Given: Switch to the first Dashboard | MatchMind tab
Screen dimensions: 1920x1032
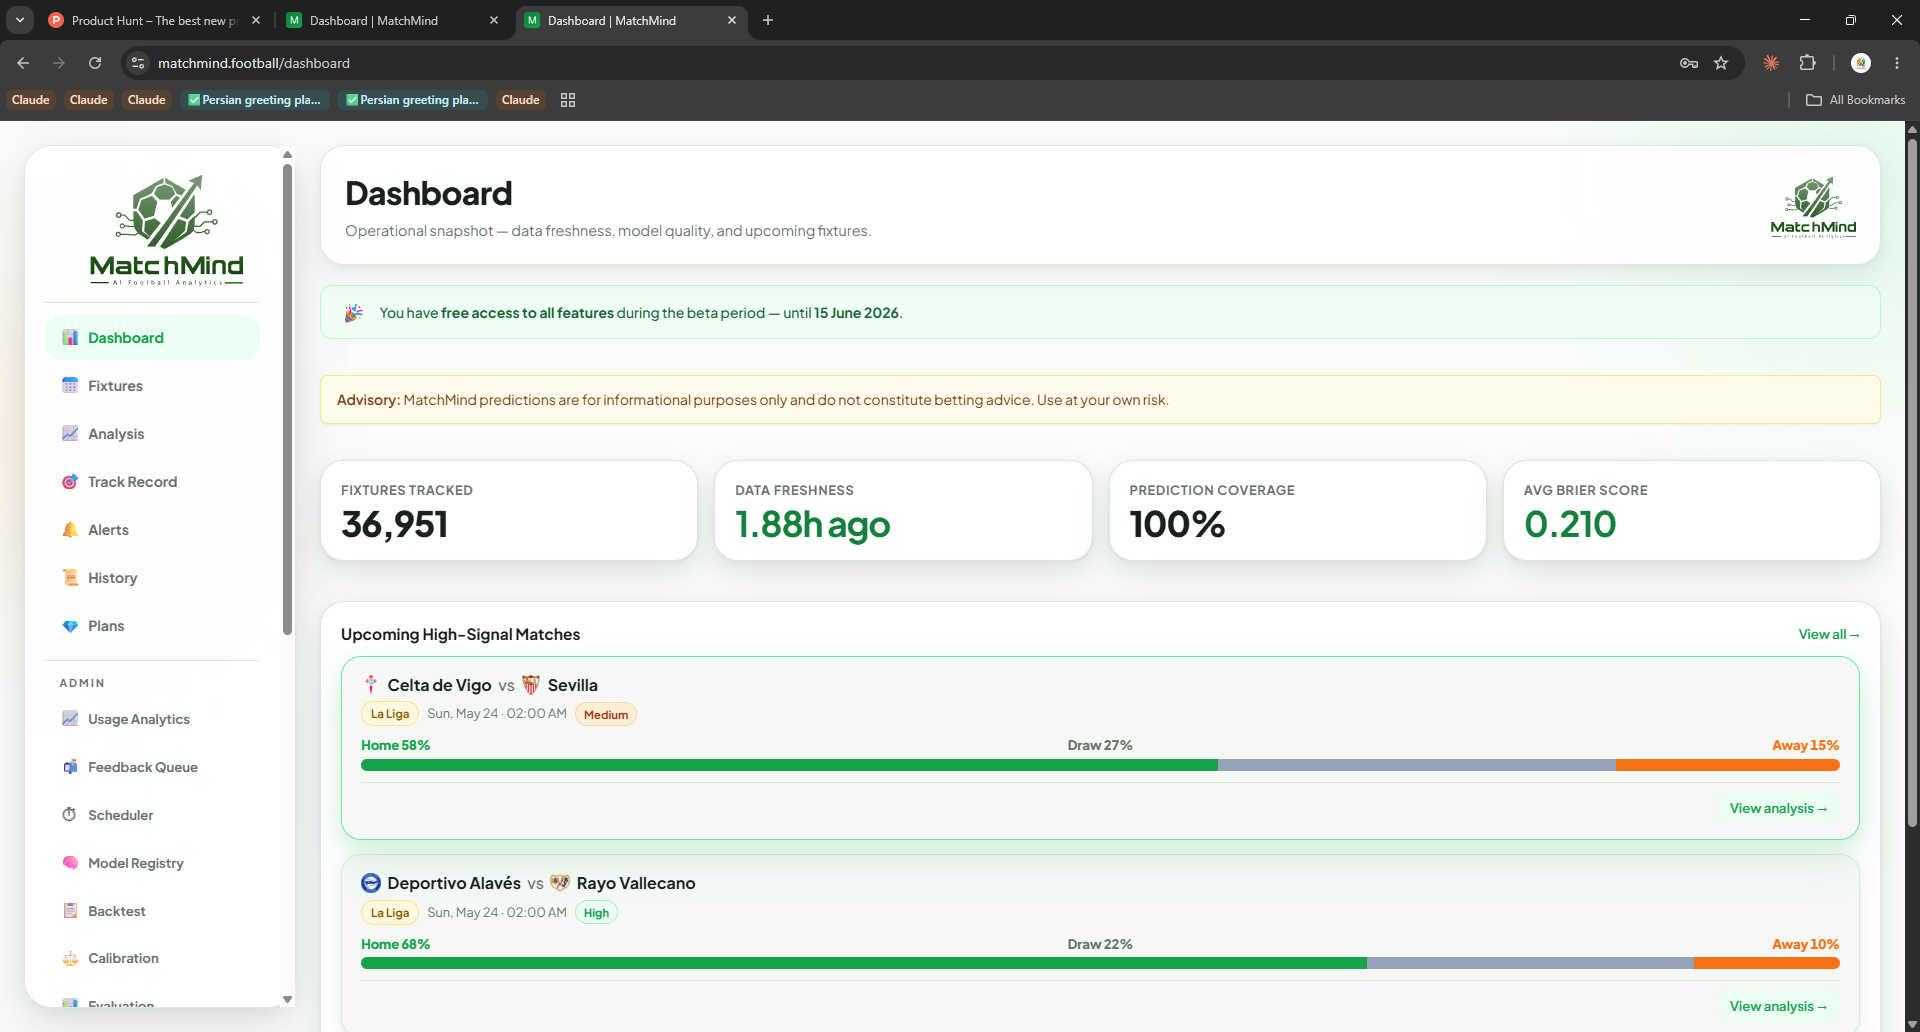Looking at the screenshot, I should coord(392,20).
